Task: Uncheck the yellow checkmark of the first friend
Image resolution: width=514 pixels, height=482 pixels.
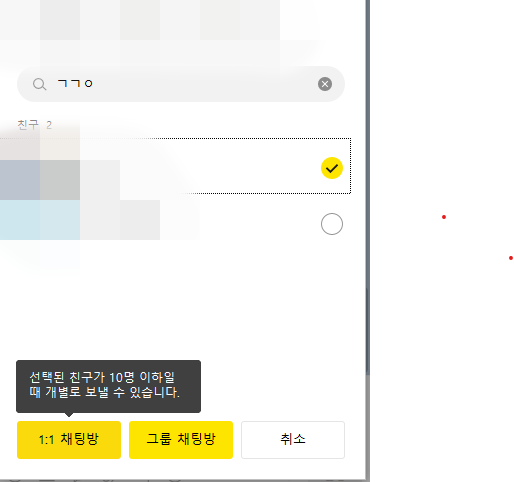Action: [x=332, y=168]
